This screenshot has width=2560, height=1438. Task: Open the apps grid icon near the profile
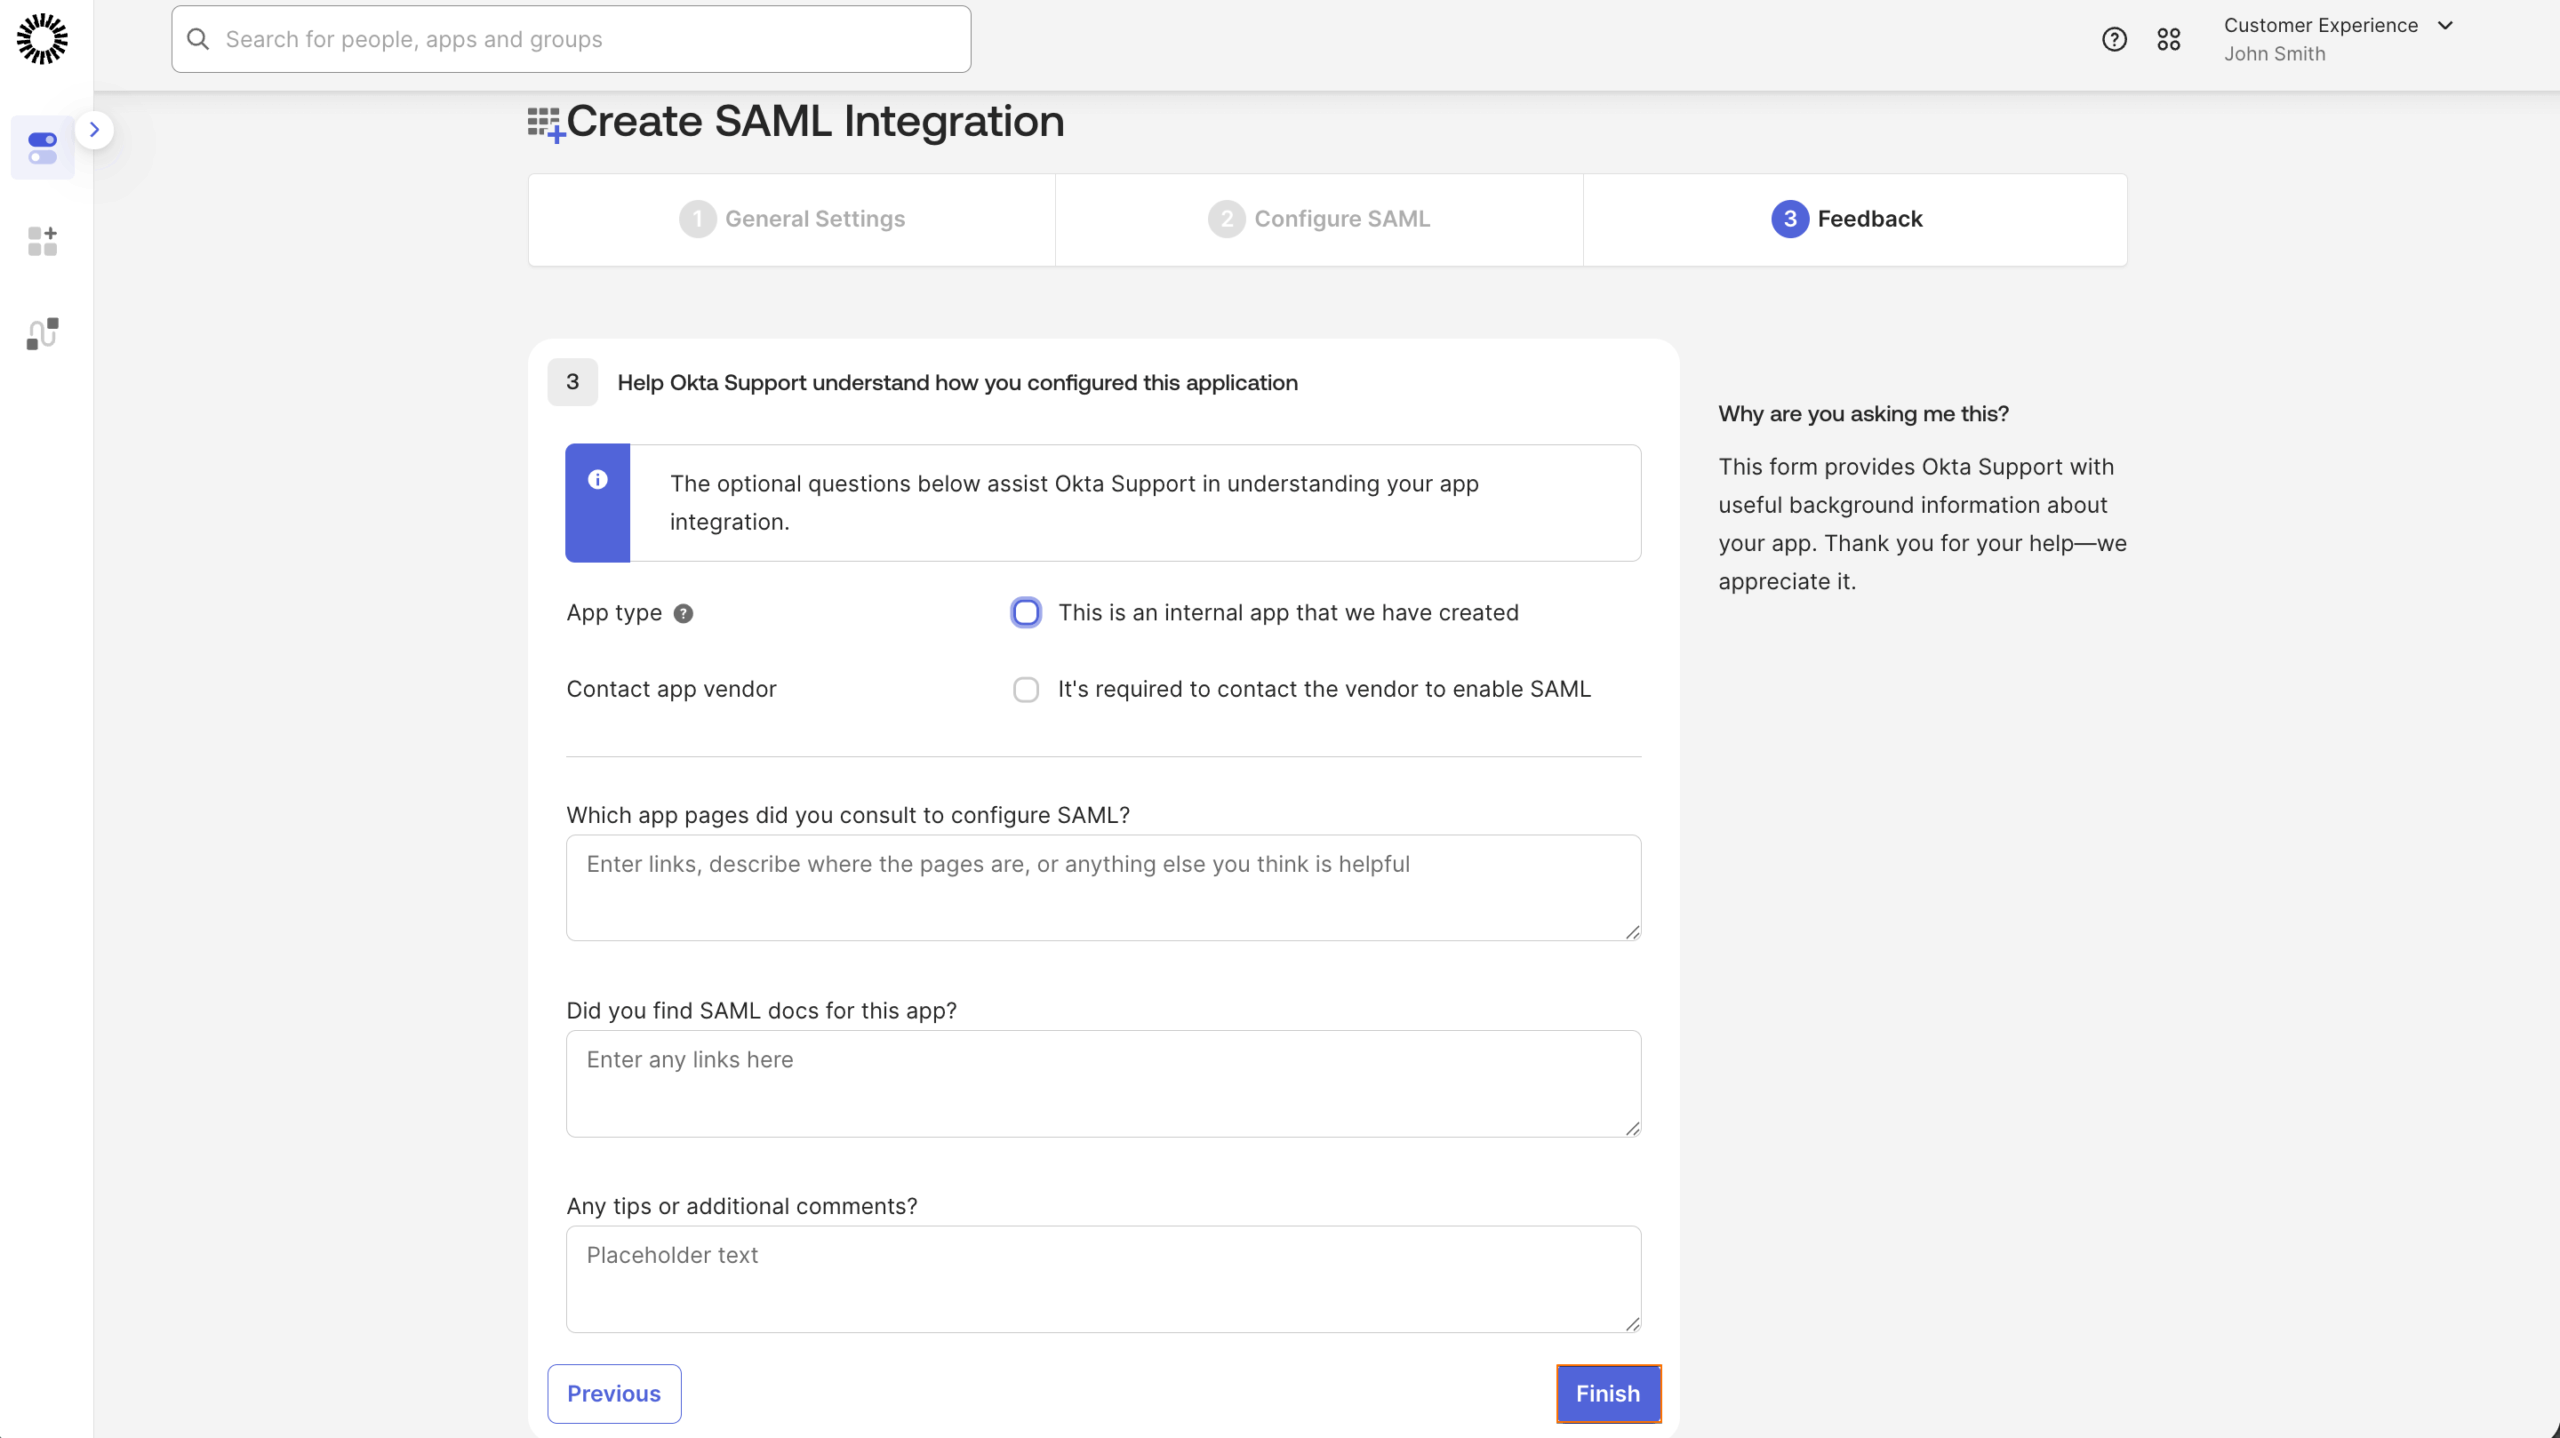[x=2168, y=39]
